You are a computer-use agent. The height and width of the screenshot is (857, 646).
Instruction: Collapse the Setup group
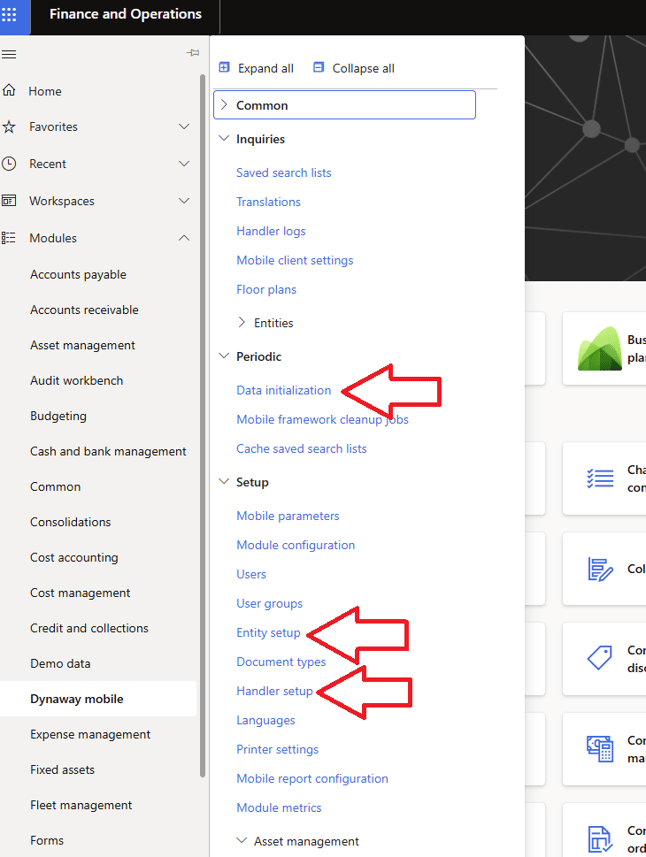point(224,482)
